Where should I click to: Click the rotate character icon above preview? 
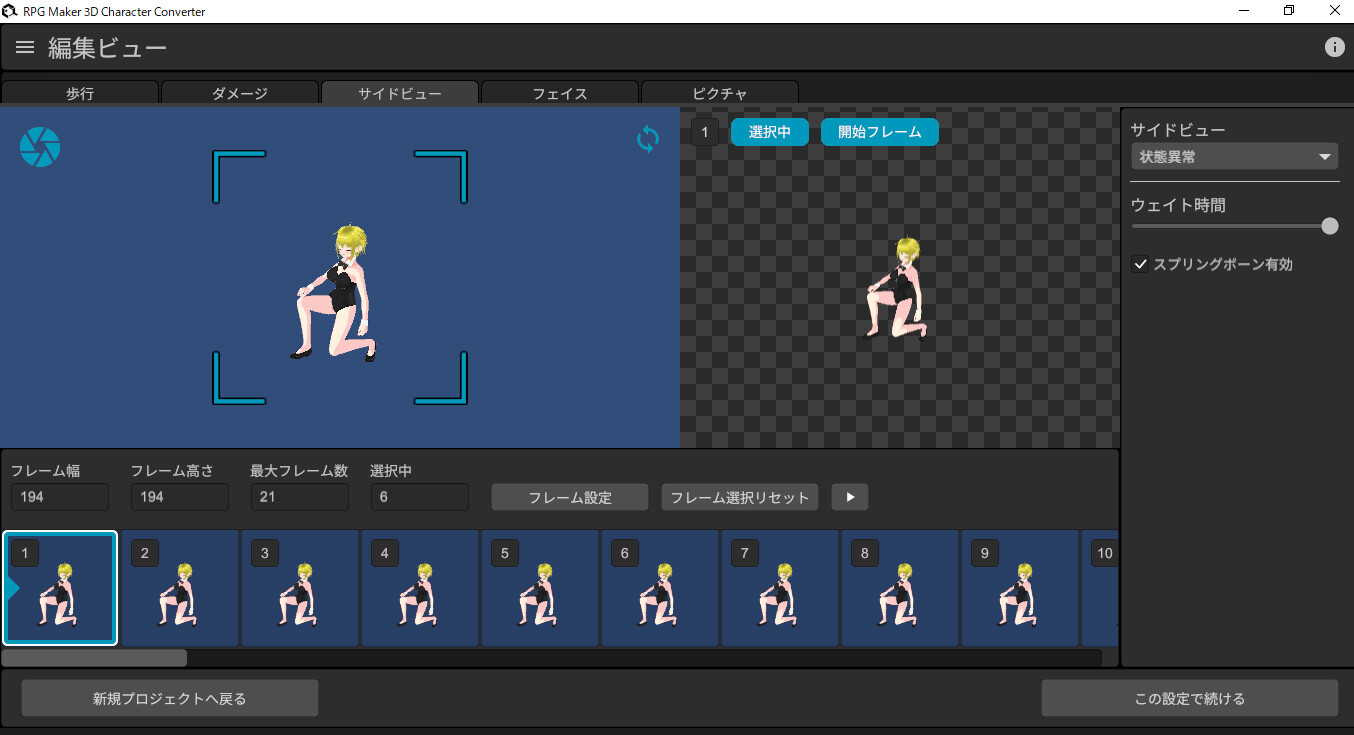647,139
